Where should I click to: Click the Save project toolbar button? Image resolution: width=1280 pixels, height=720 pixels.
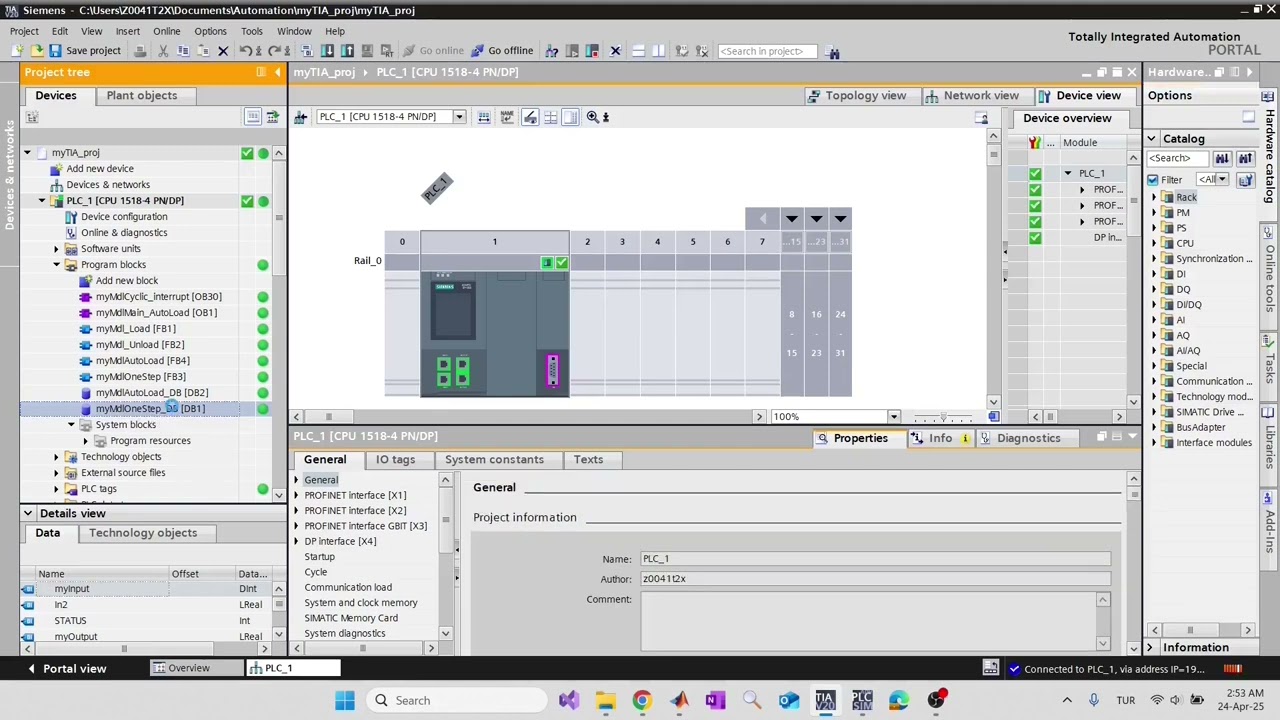[85, 51]
